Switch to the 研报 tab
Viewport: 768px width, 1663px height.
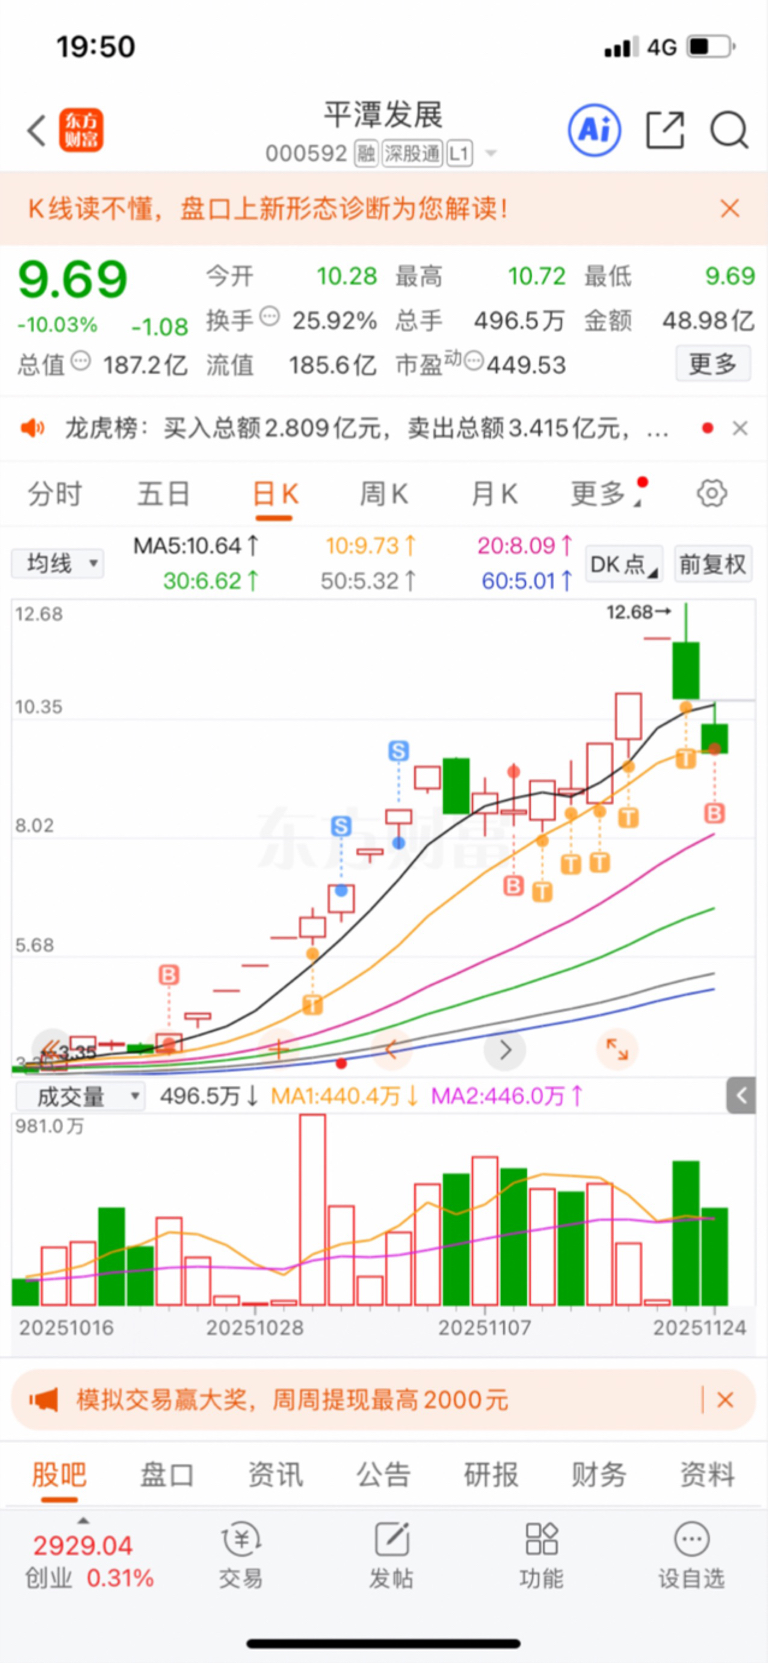tap(491, 1474)
